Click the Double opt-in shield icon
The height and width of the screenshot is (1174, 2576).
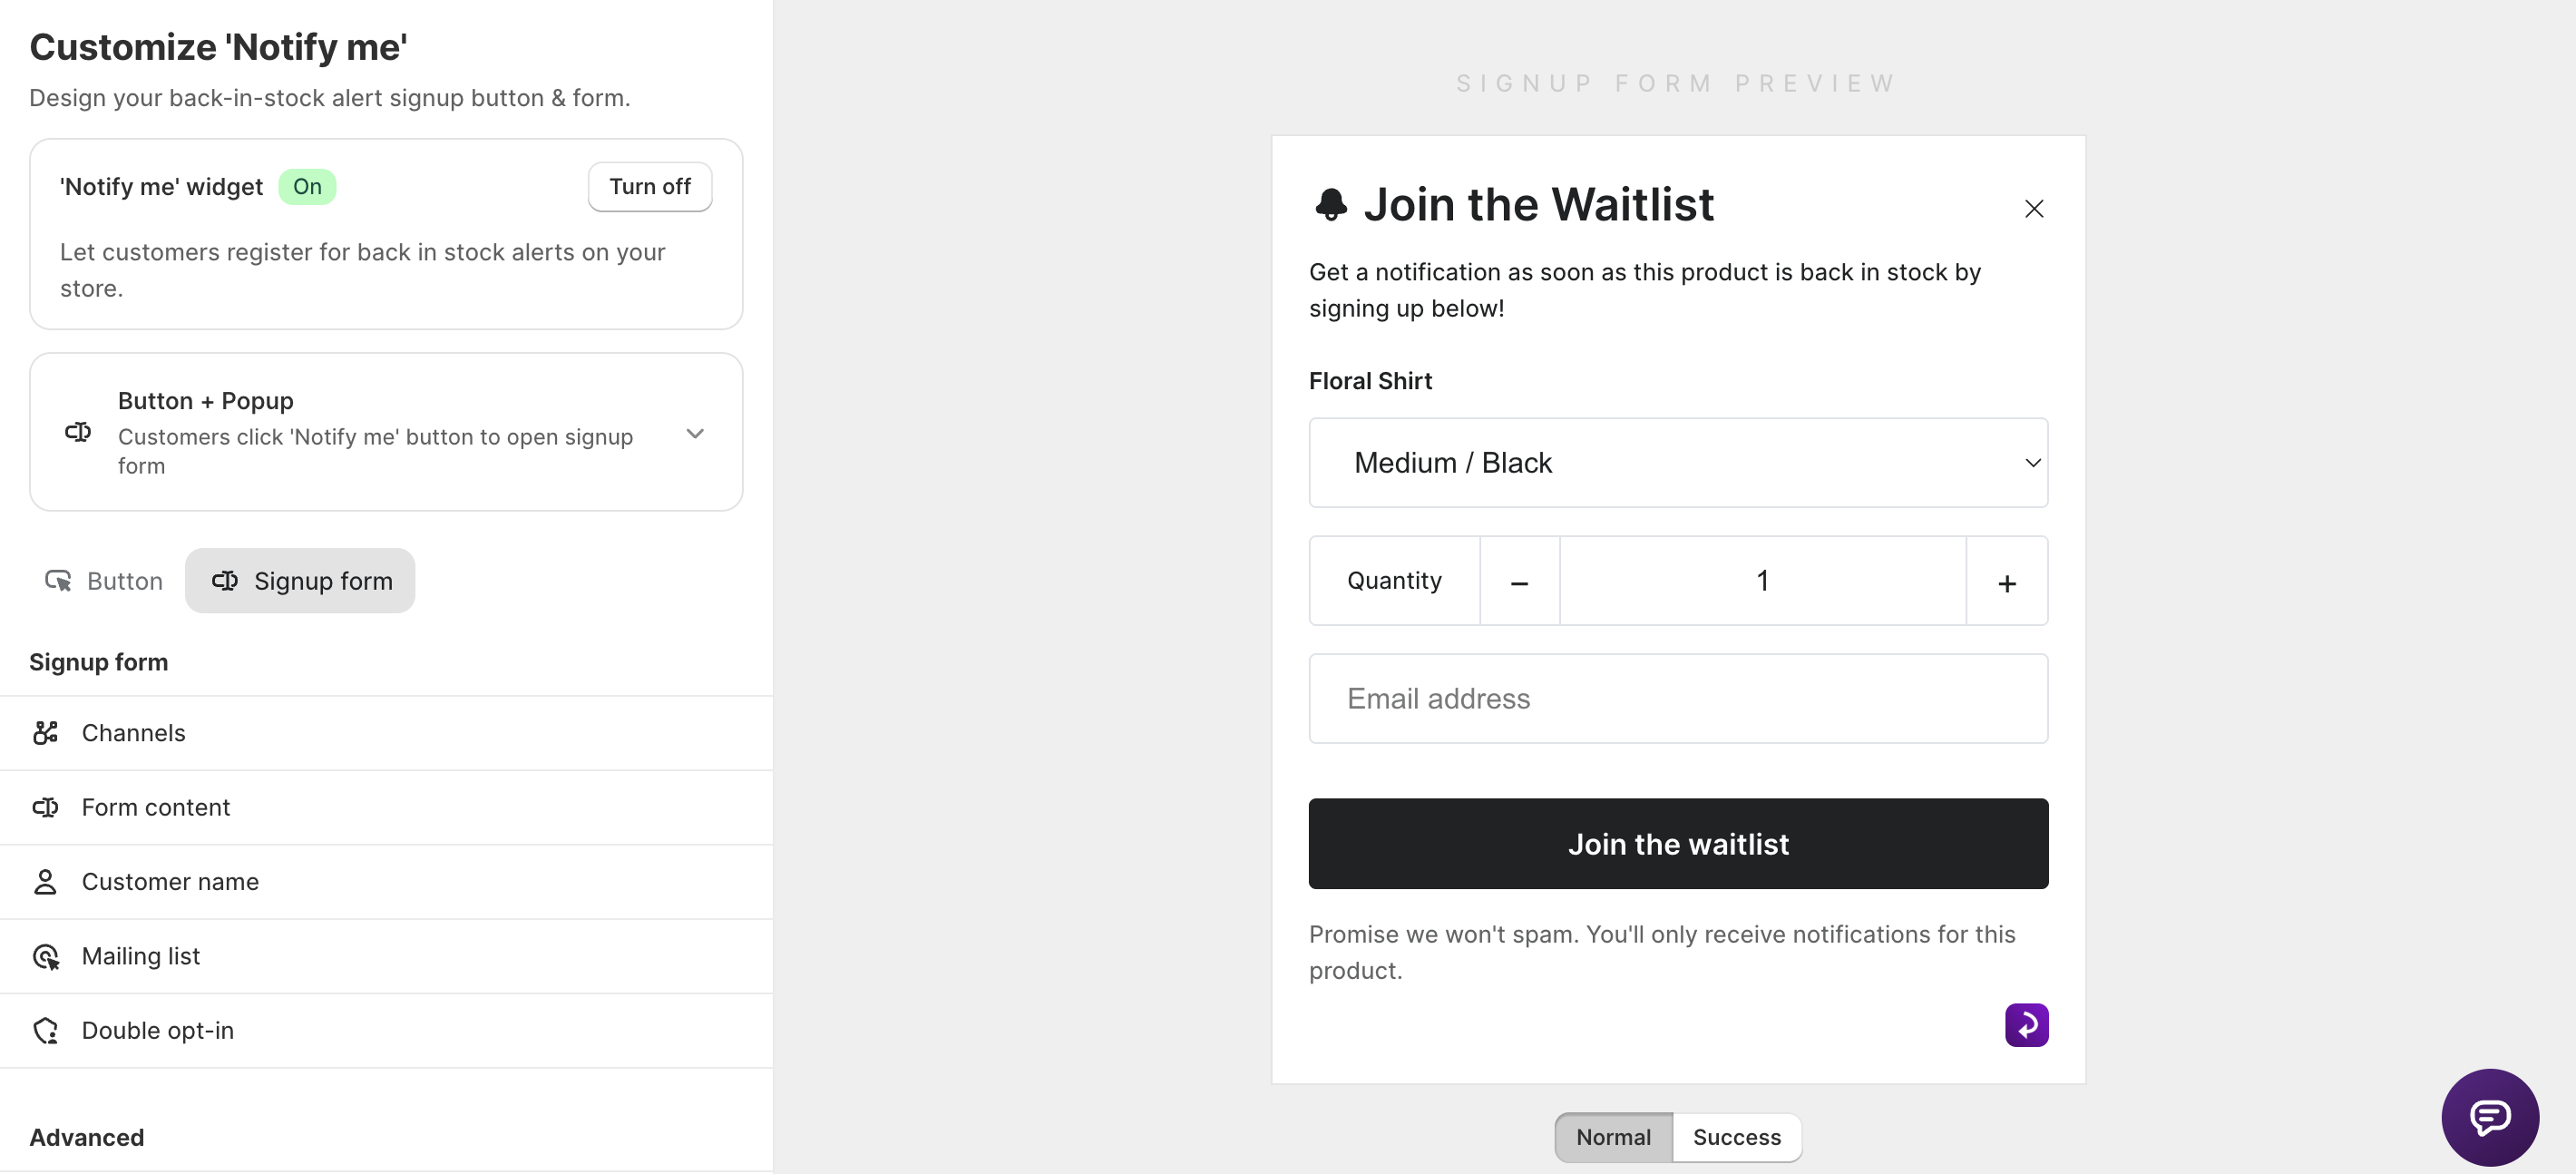(46, 1031)
